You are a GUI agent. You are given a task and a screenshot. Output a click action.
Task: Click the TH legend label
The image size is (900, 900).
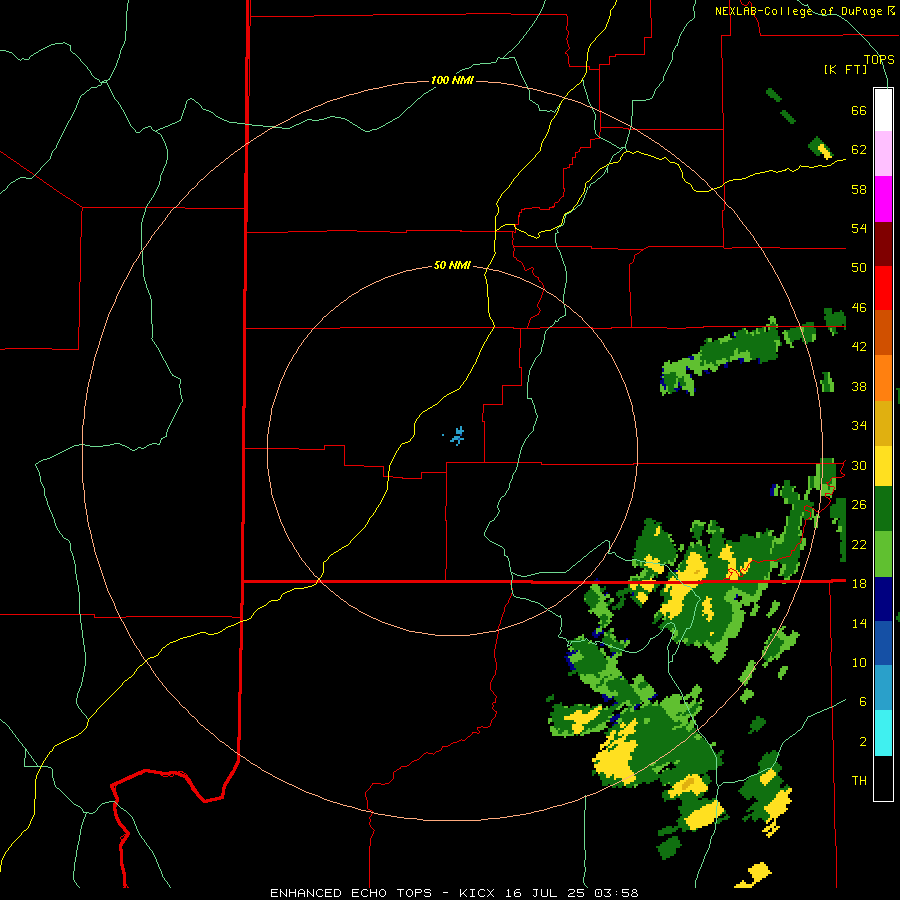[x=859, y=781]
